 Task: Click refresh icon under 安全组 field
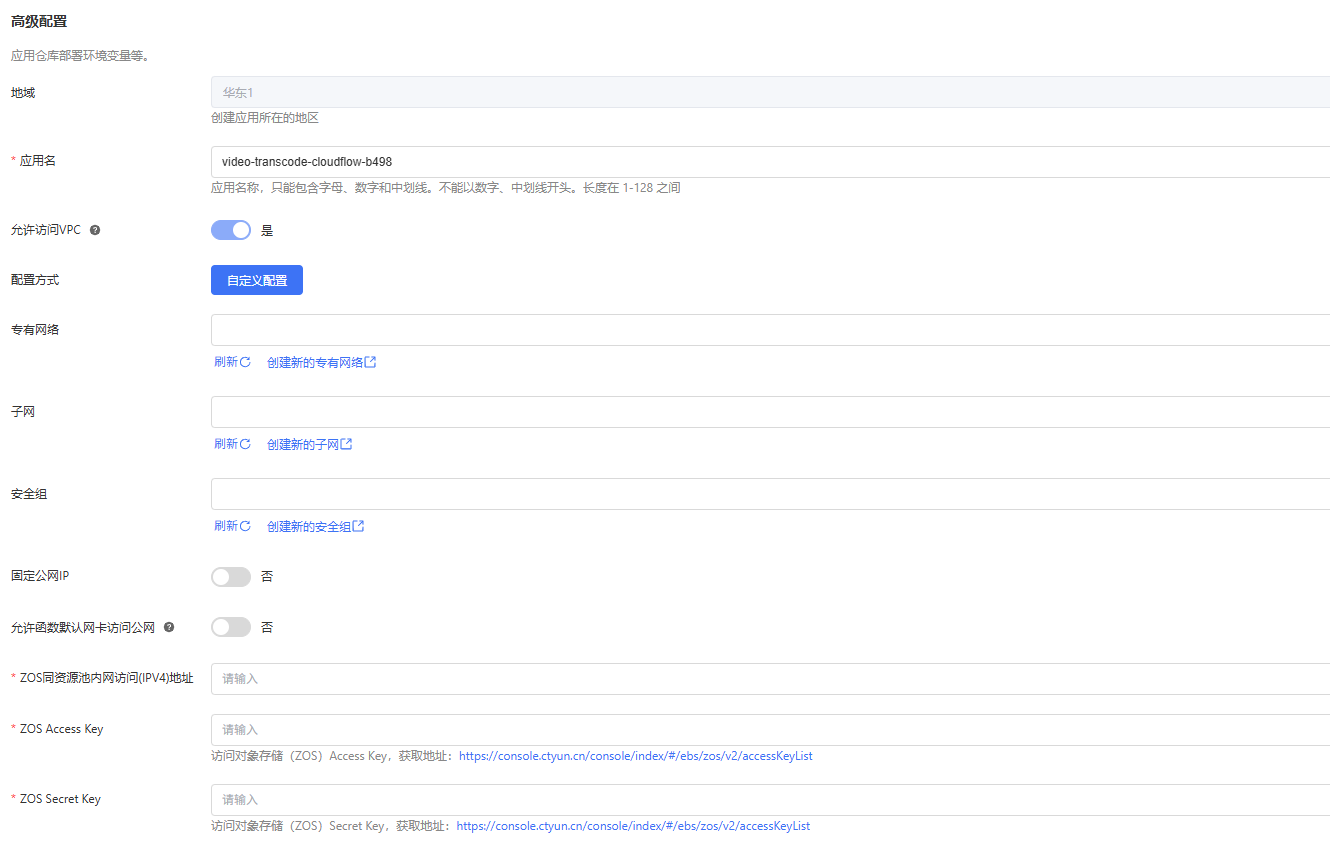(x=245, y=526)
